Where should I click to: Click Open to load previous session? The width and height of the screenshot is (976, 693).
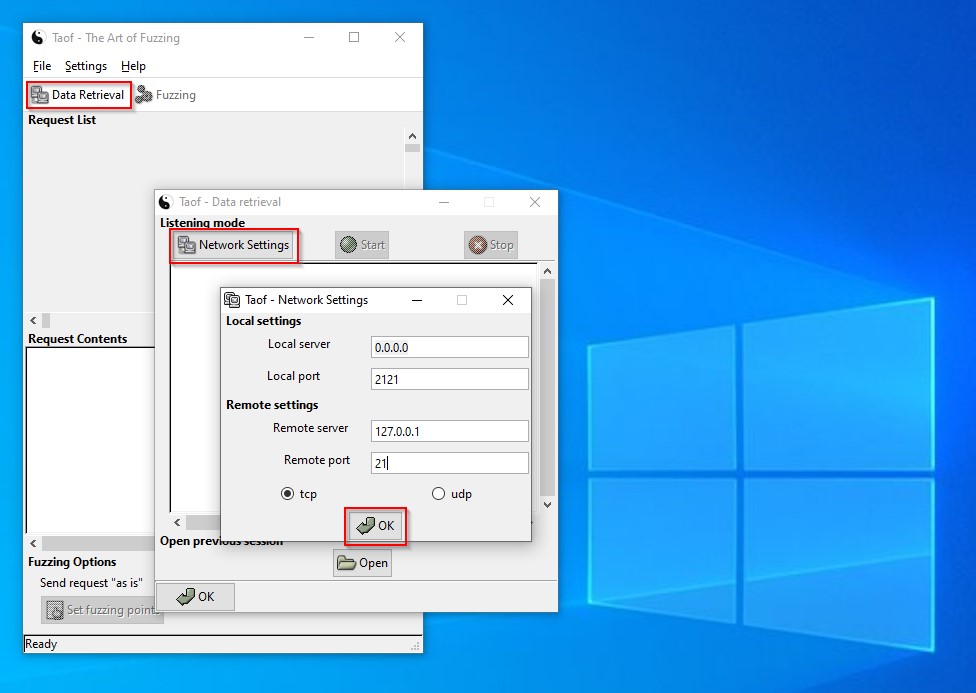click(362, 563)
